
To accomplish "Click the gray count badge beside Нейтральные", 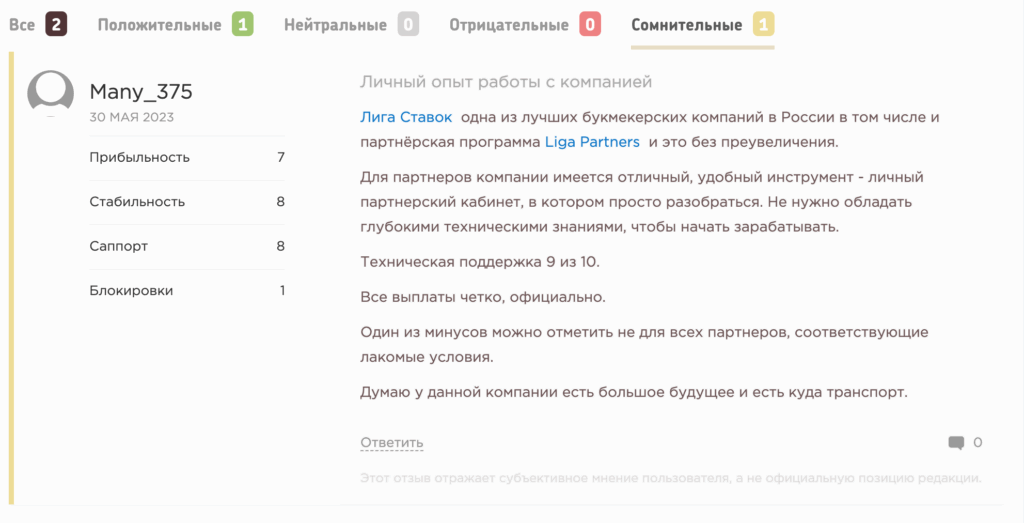I will click(407, 24).
